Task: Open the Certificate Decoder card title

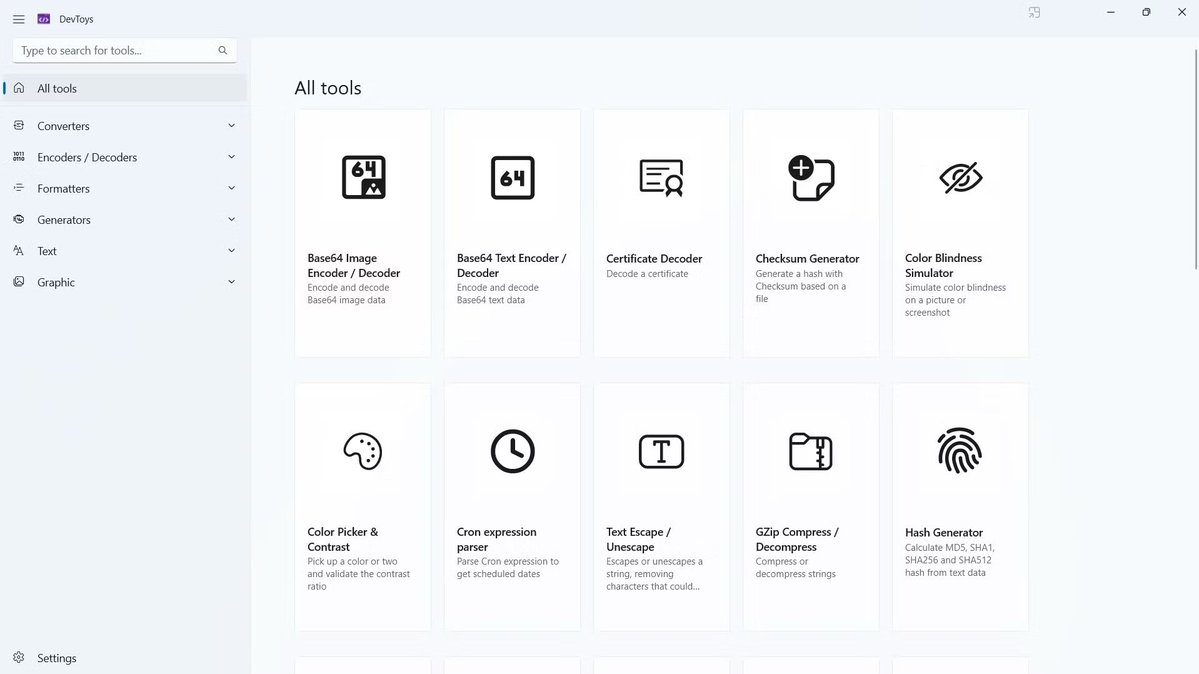Action: [x=654, y=259]
